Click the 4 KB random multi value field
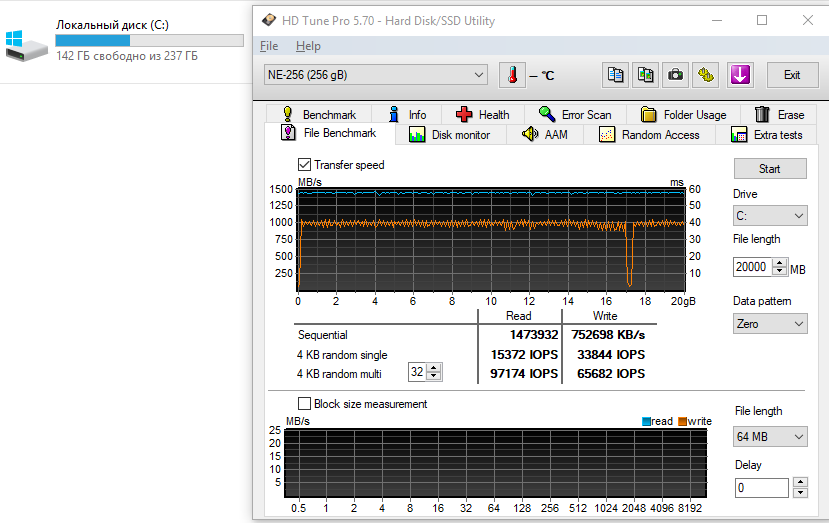 [x=417, y=372]
